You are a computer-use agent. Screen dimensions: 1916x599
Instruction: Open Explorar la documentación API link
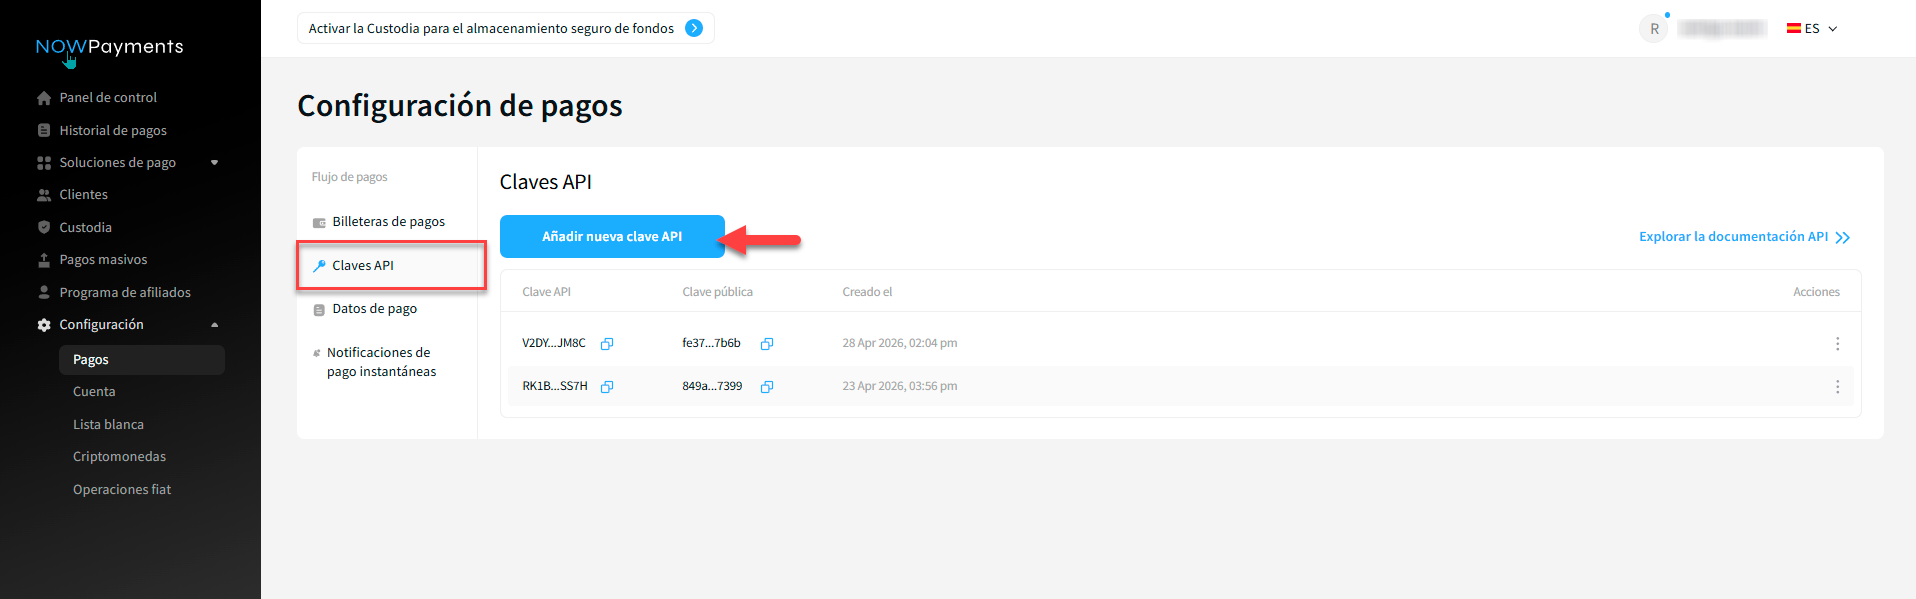pos(1743,237)
